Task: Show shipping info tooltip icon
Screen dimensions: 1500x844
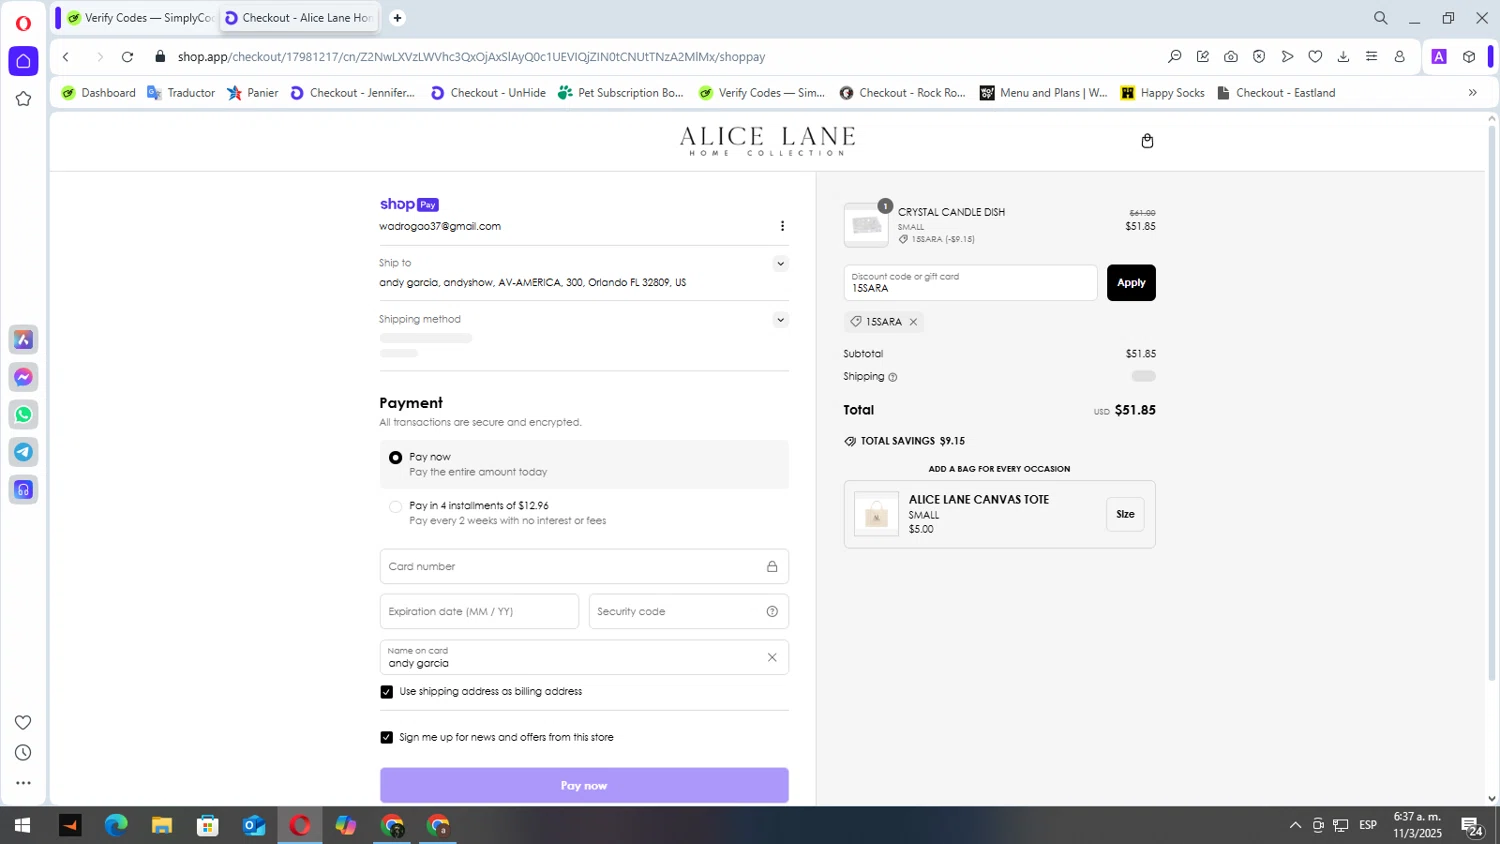Action: pos(893,377)
